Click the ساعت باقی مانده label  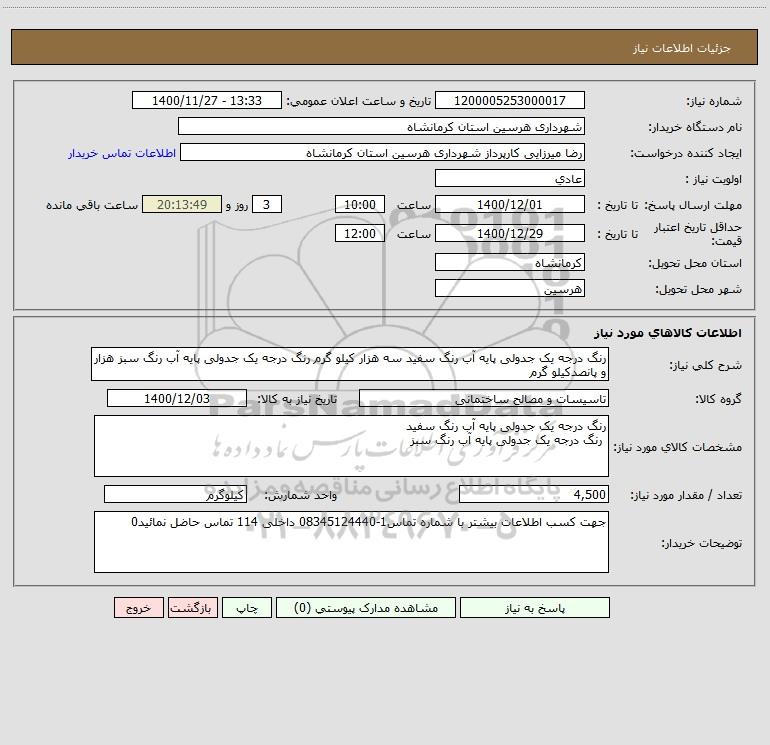[92, 205]
